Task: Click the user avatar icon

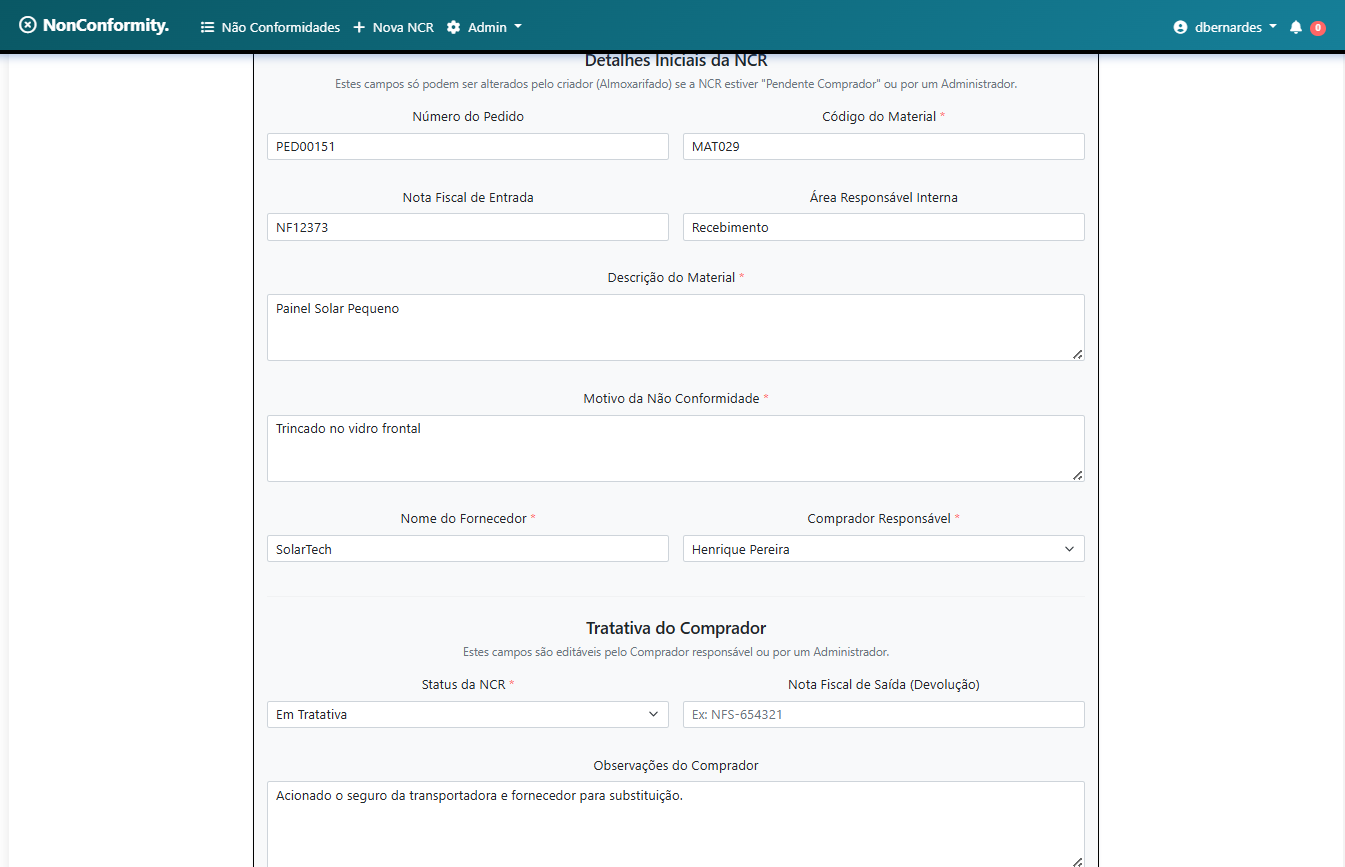Action: pyautogui.click(x=1180, y=28)
